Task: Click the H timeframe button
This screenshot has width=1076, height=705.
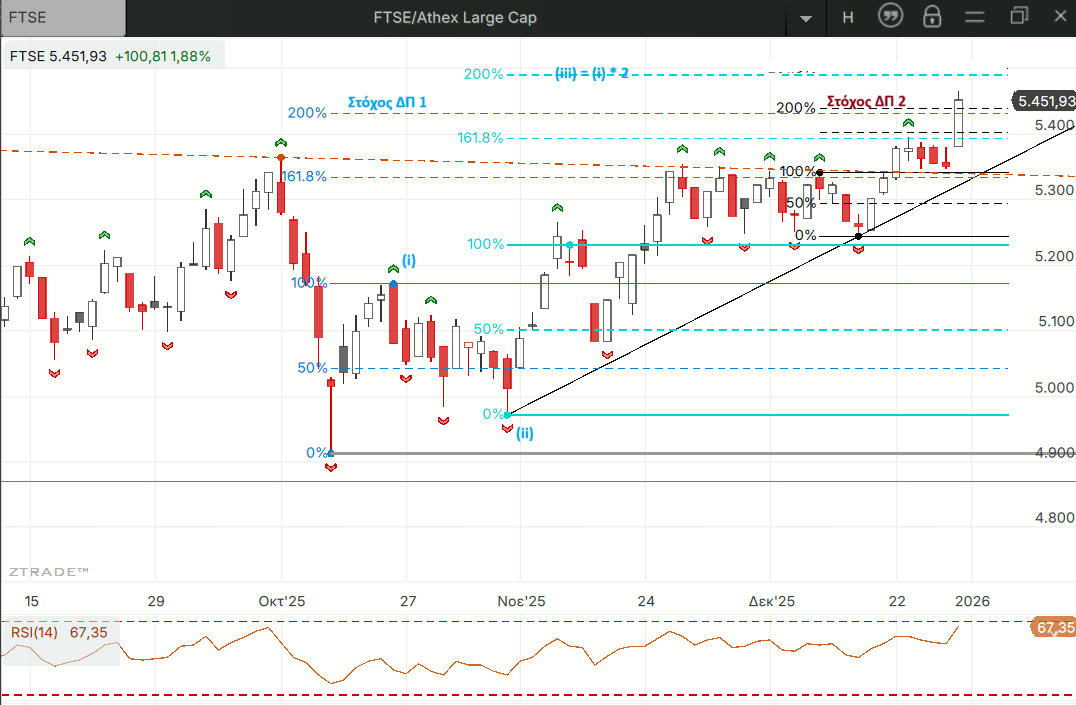Action: click(848, 16)
